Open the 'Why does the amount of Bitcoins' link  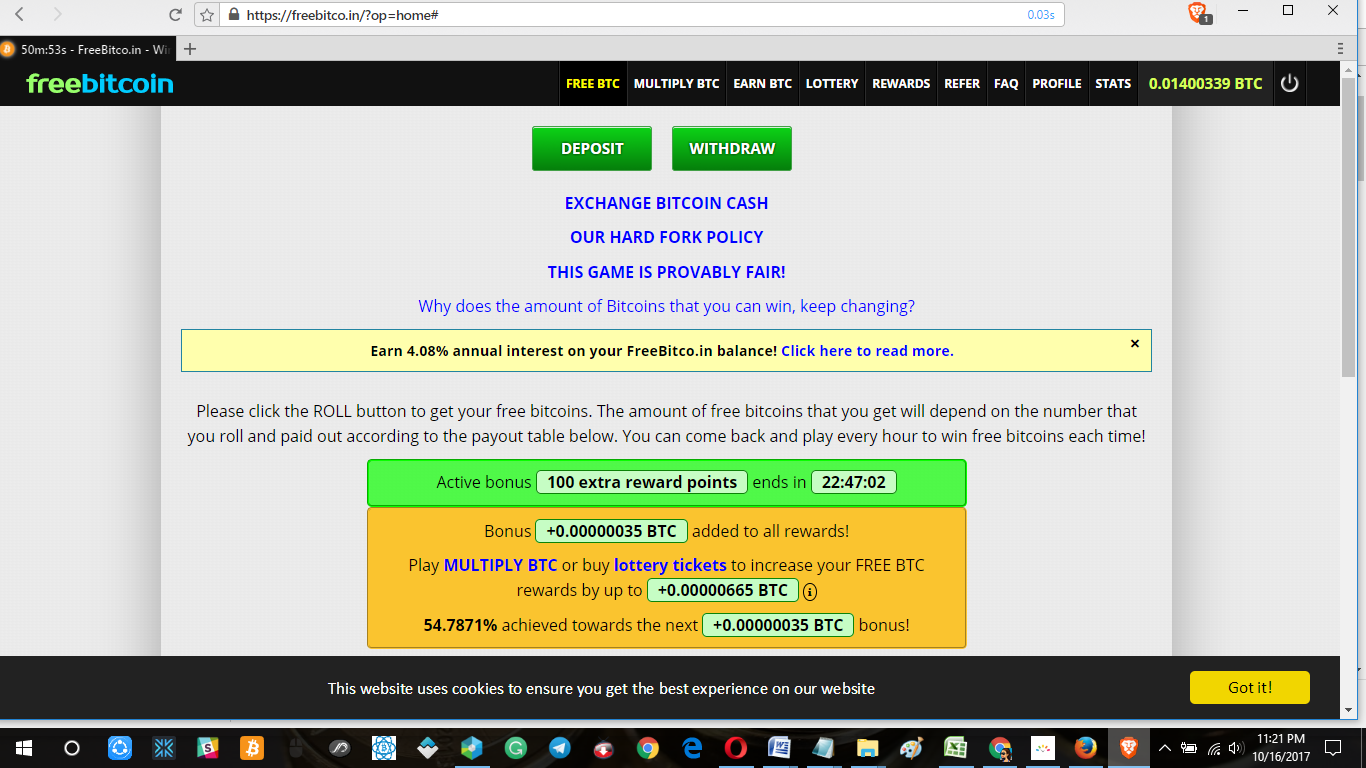667,306
